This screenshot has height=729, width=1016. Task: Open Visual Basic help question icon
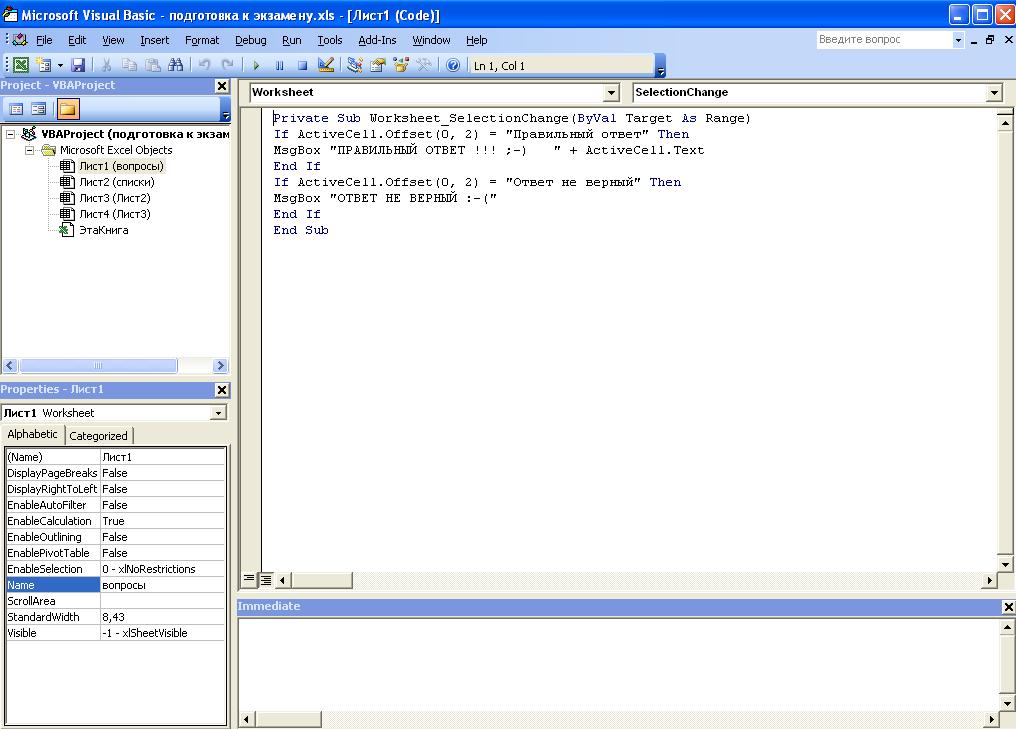[x=453, y=66]
